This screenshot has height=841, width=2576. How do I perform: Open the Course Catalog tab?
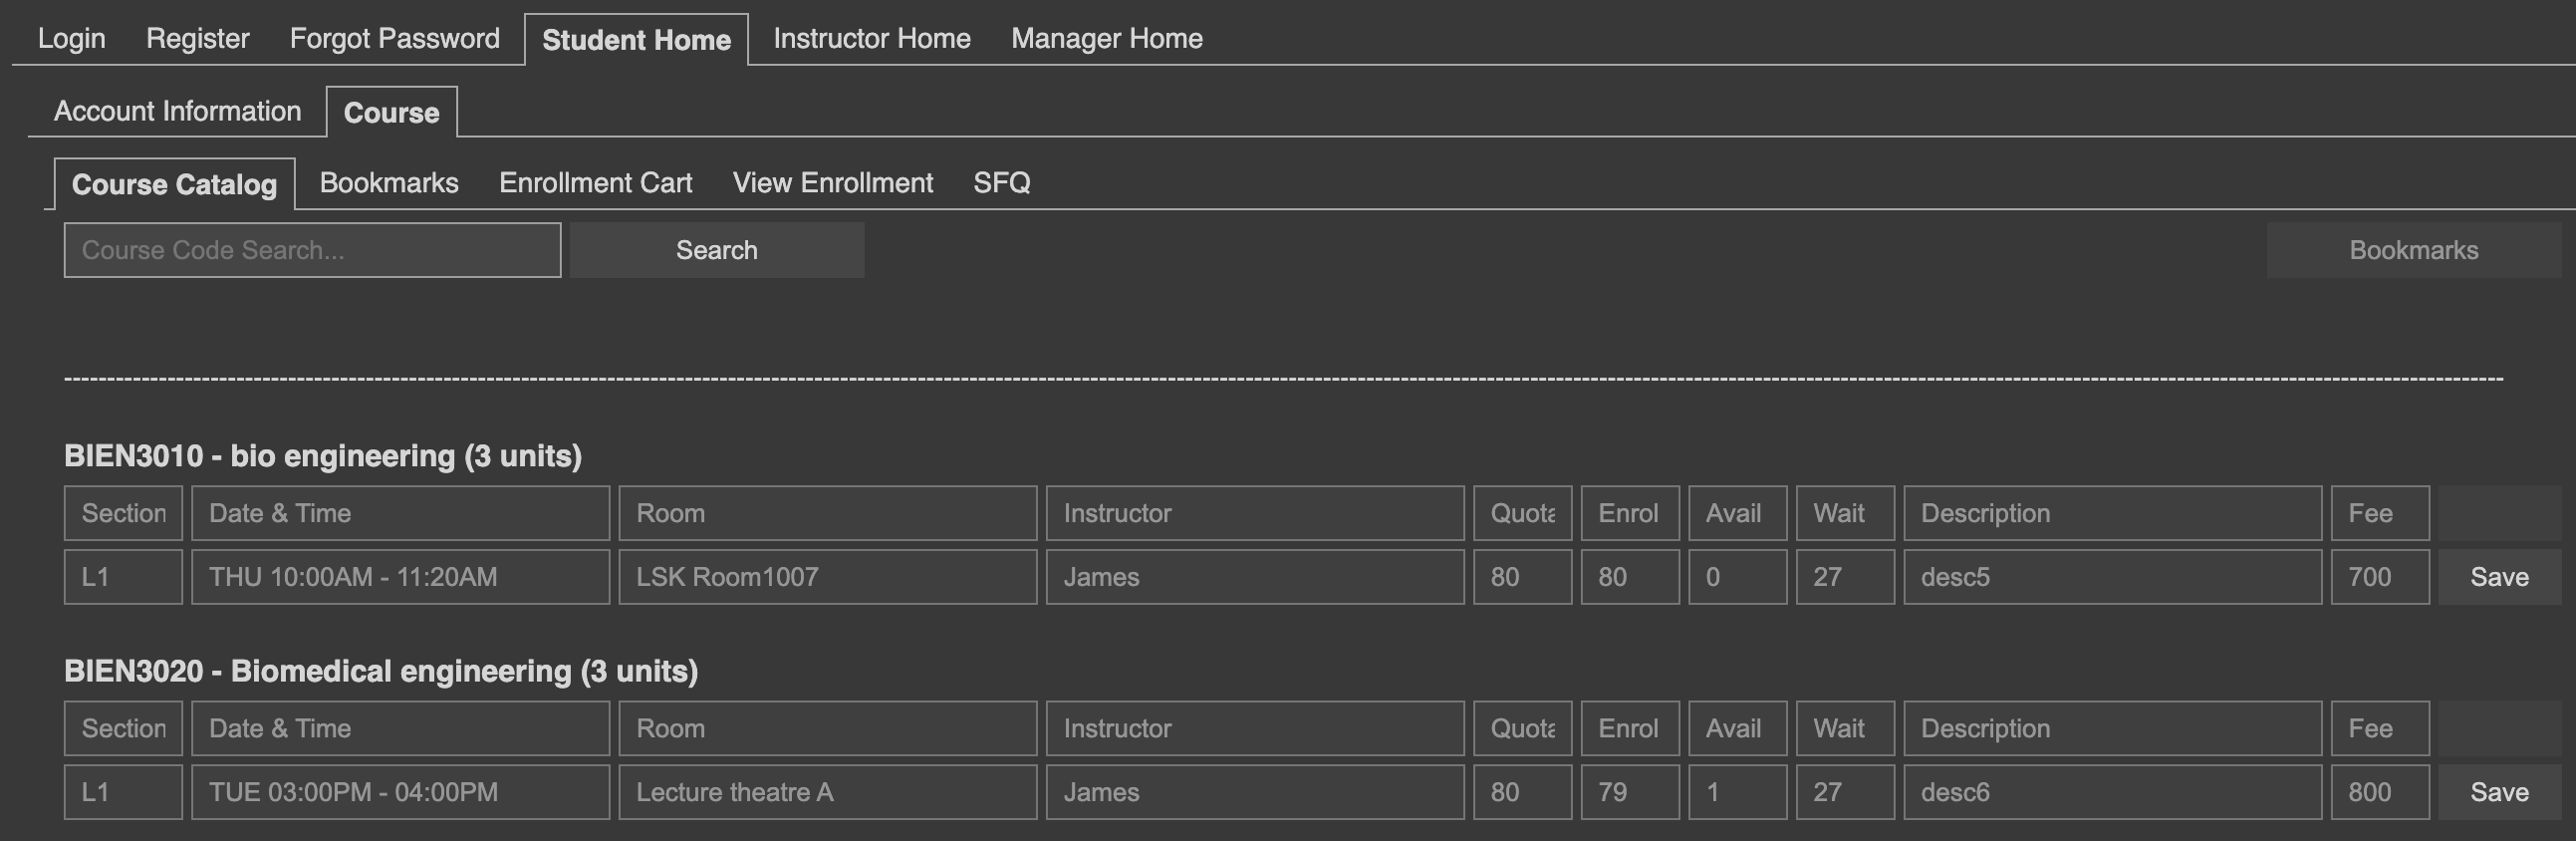pos(174,184)
